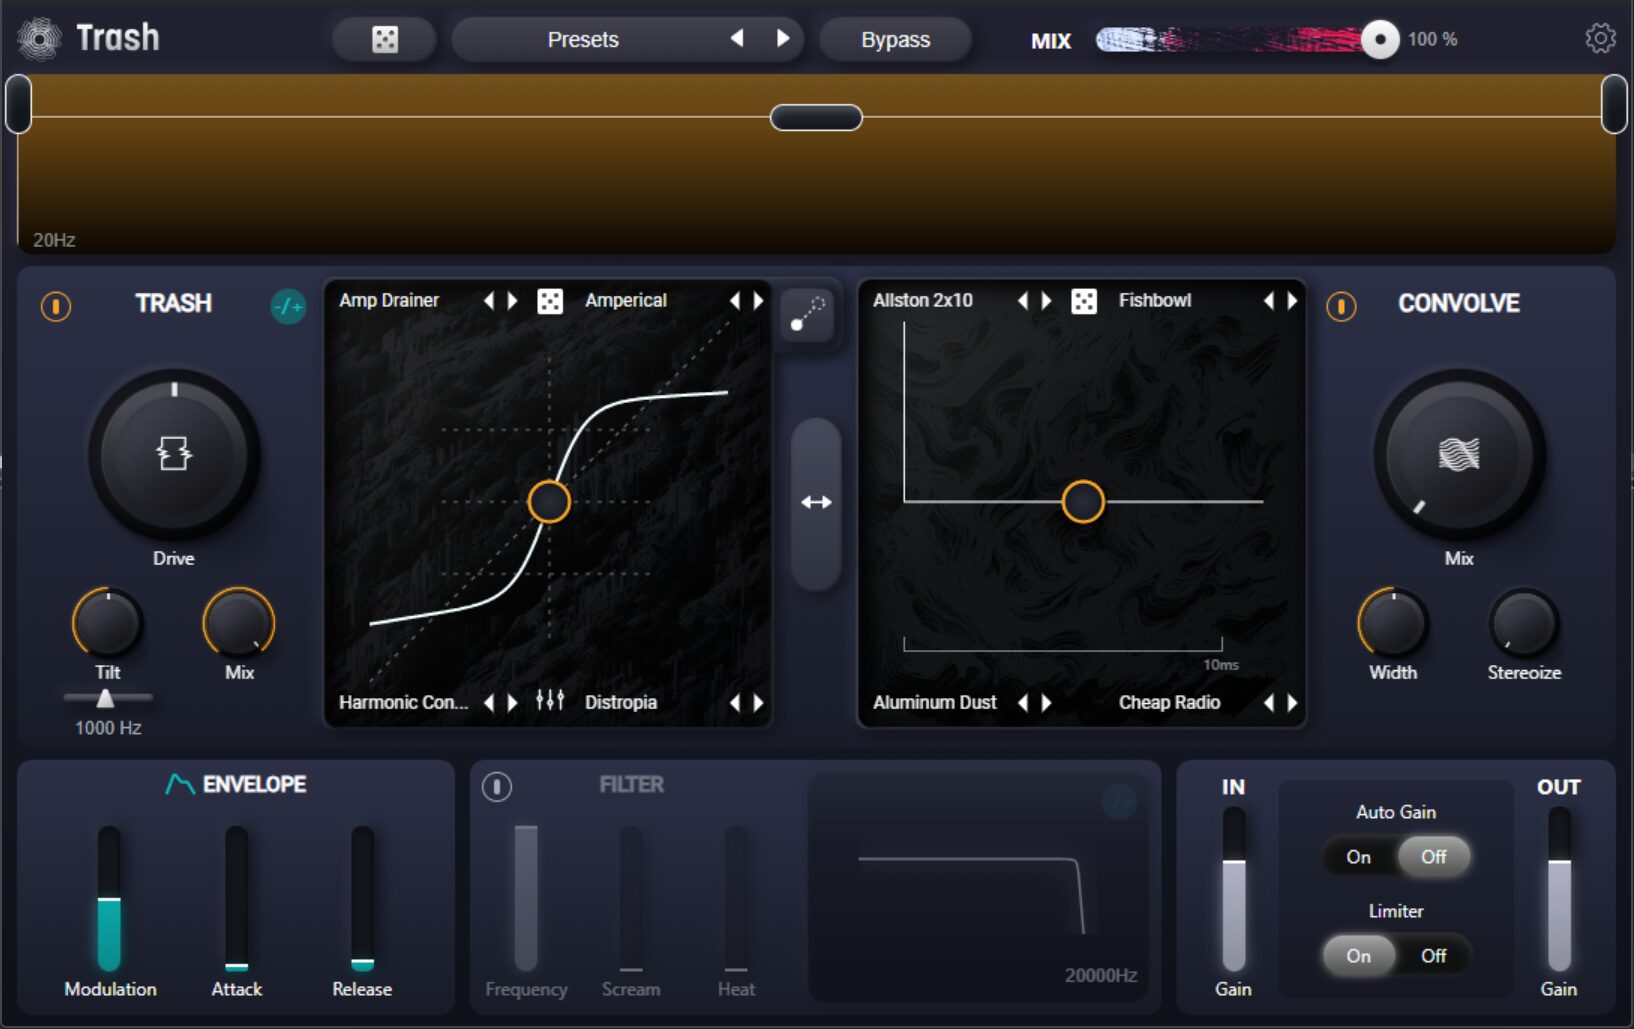Randomize the Convolve impulses with the dice icon
Screen dimensions: 1634x1029
1084,301
